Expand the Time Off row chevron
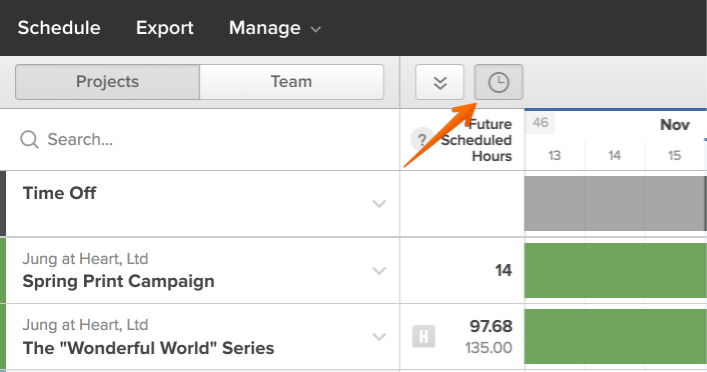Image resolution: width=707 pixels, height=372 pixels. click(379, 204)
